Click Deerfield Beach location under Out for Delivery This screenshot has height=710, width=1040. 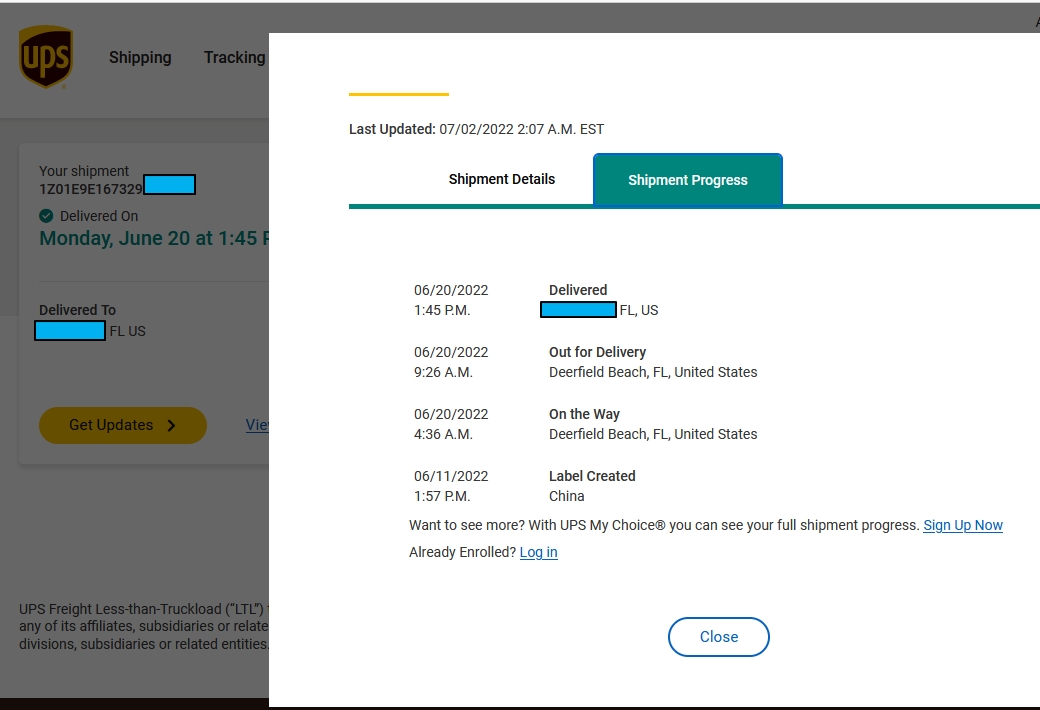pos(653,372)
